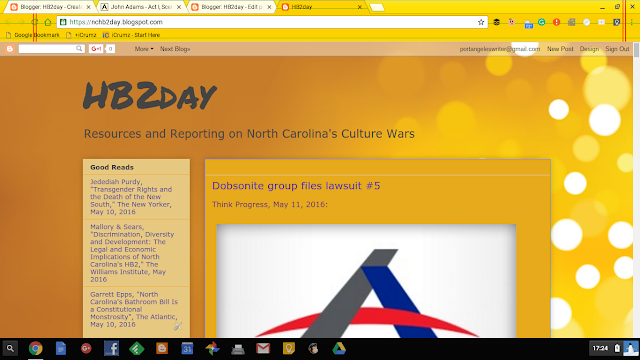
Task: Launch Google Keep lightbulb icon
Action: tap(289, 349)
